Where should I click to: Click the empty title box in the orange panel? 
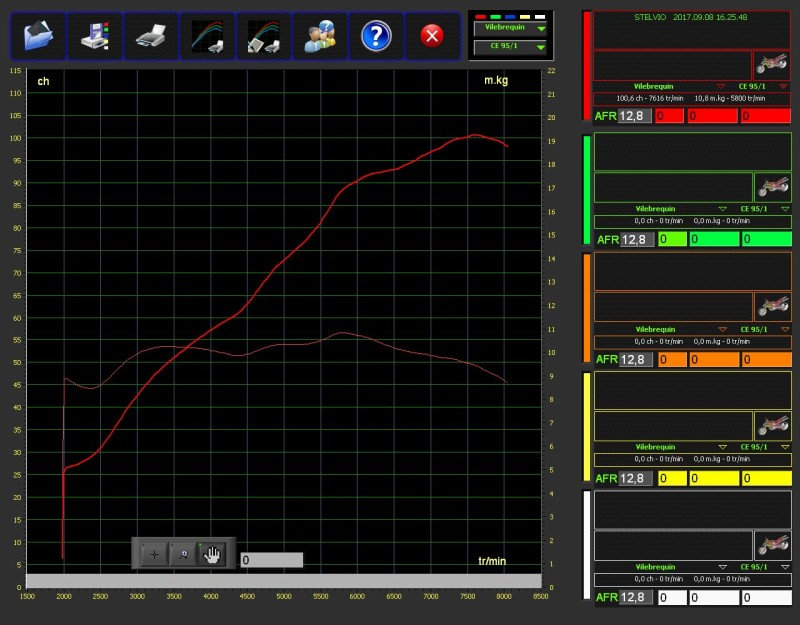click(693, 271)
